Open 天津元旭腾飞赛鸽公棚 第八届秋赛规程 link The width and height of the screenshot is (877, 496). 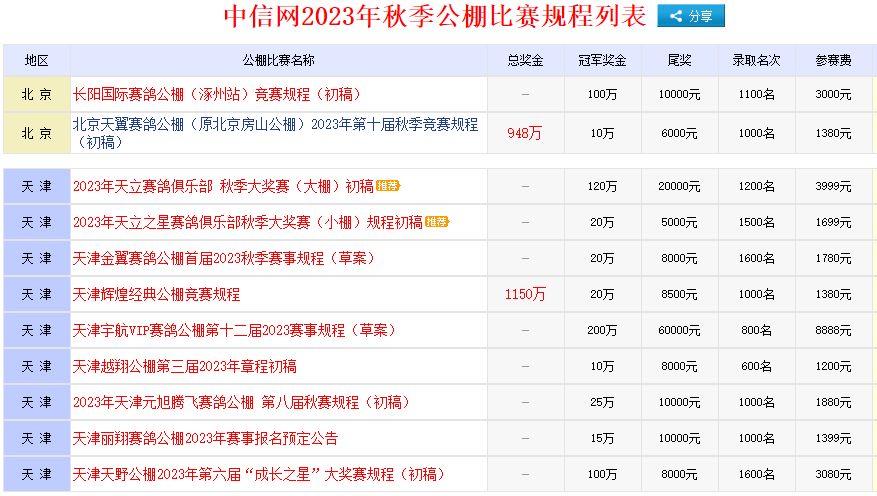[241, 402]
